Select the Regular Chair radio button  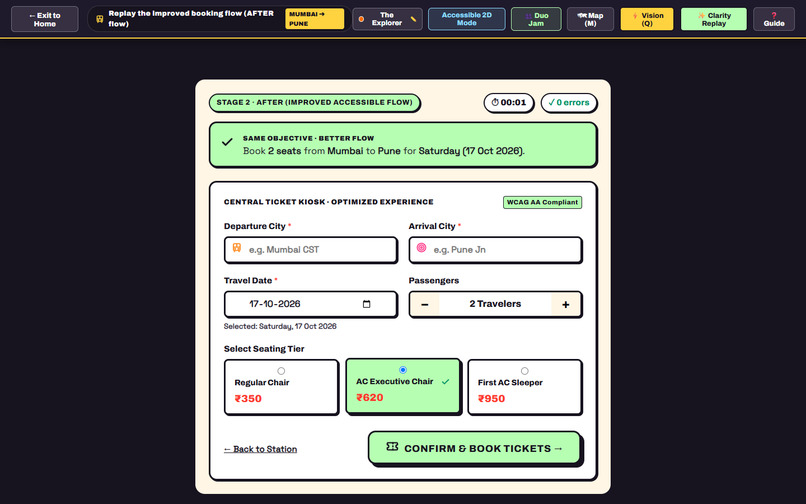pyautogui.click(x=281, y=371)
